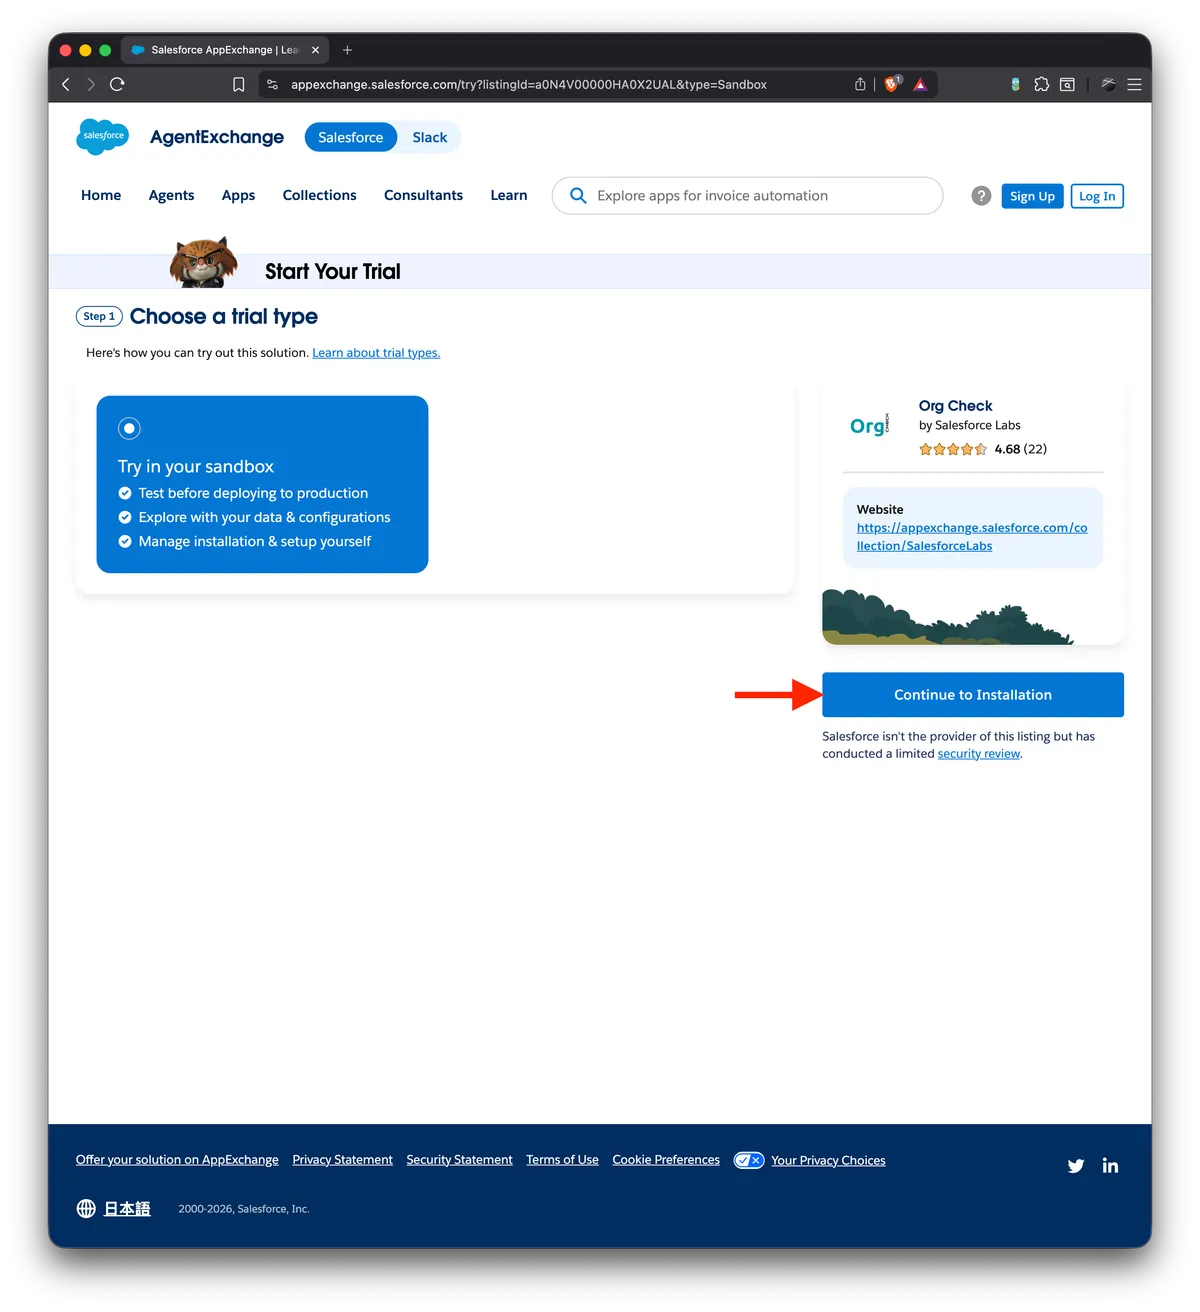Click the 'by Salesforce Labs' text
1200x1312 pixels.
tap(969, 425)
